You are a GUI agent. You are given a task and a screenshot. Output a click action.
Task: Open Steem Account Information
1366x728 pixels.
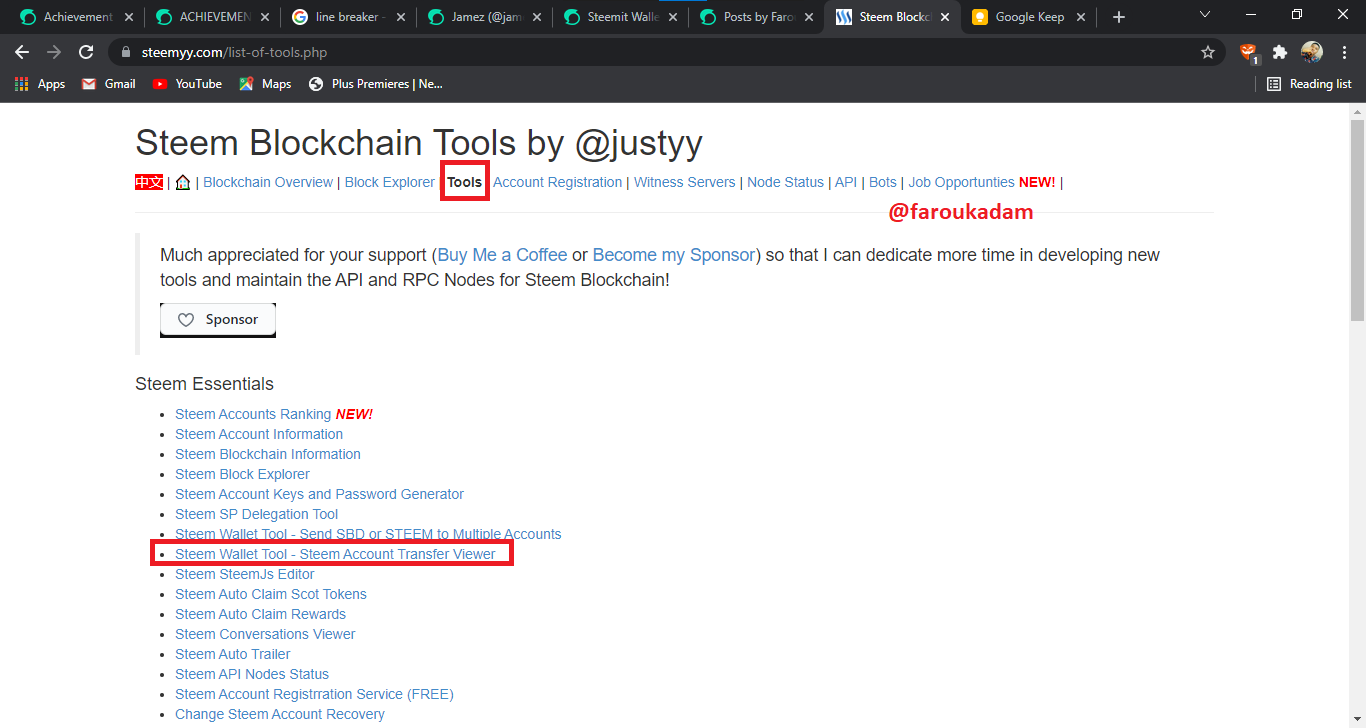pyautogui.click(x=259, y=434)
